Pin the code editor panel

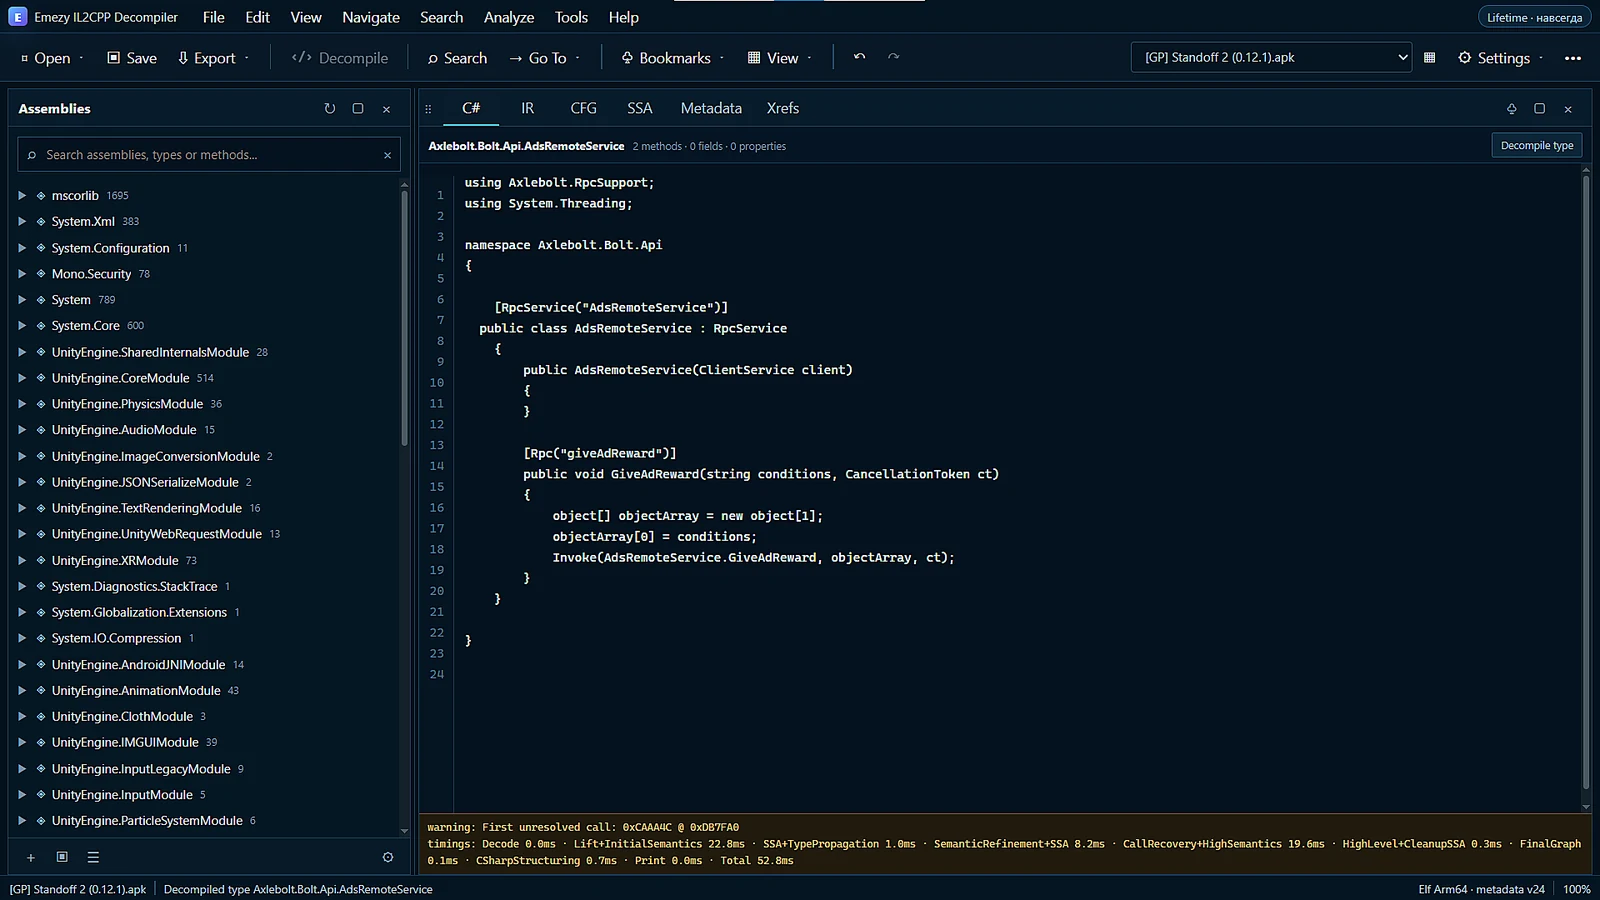tap(1511, 108)
